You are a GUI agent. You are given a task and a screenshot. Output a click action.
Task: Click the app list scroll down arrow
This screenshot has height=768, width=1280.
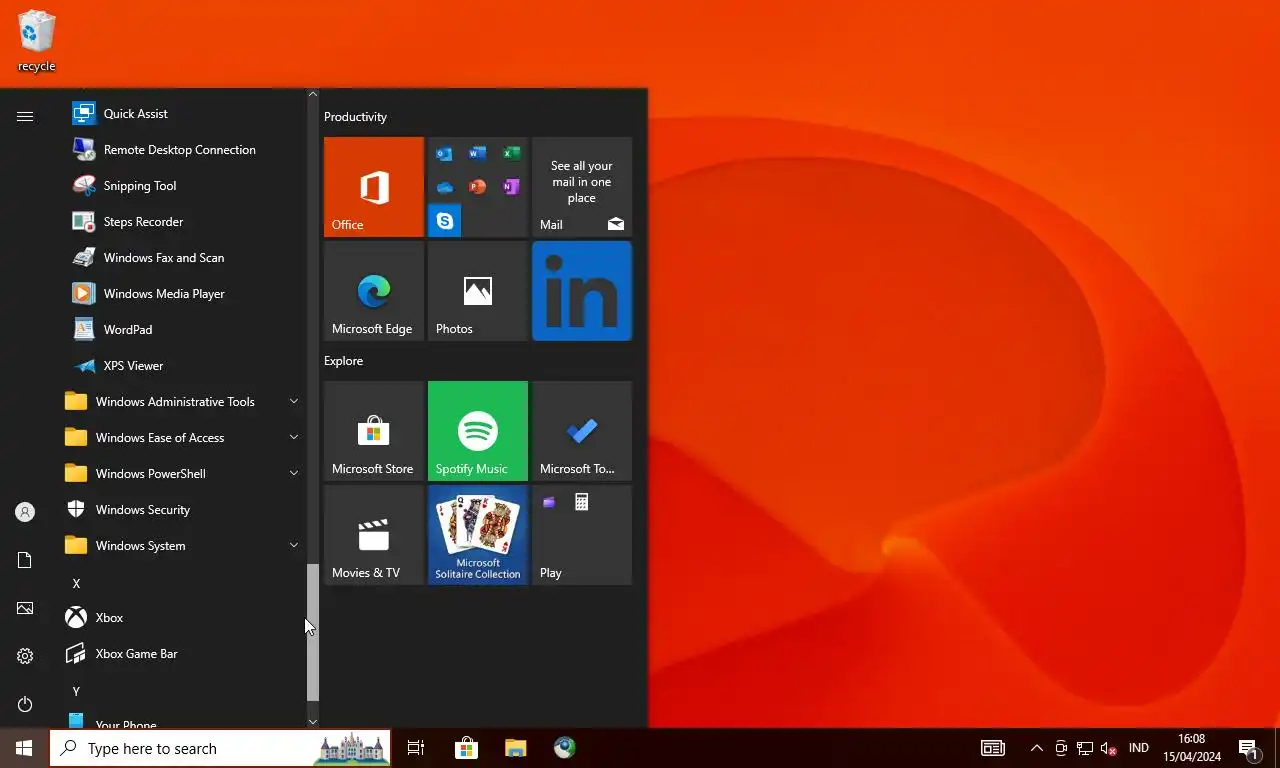tap(312, 721)
